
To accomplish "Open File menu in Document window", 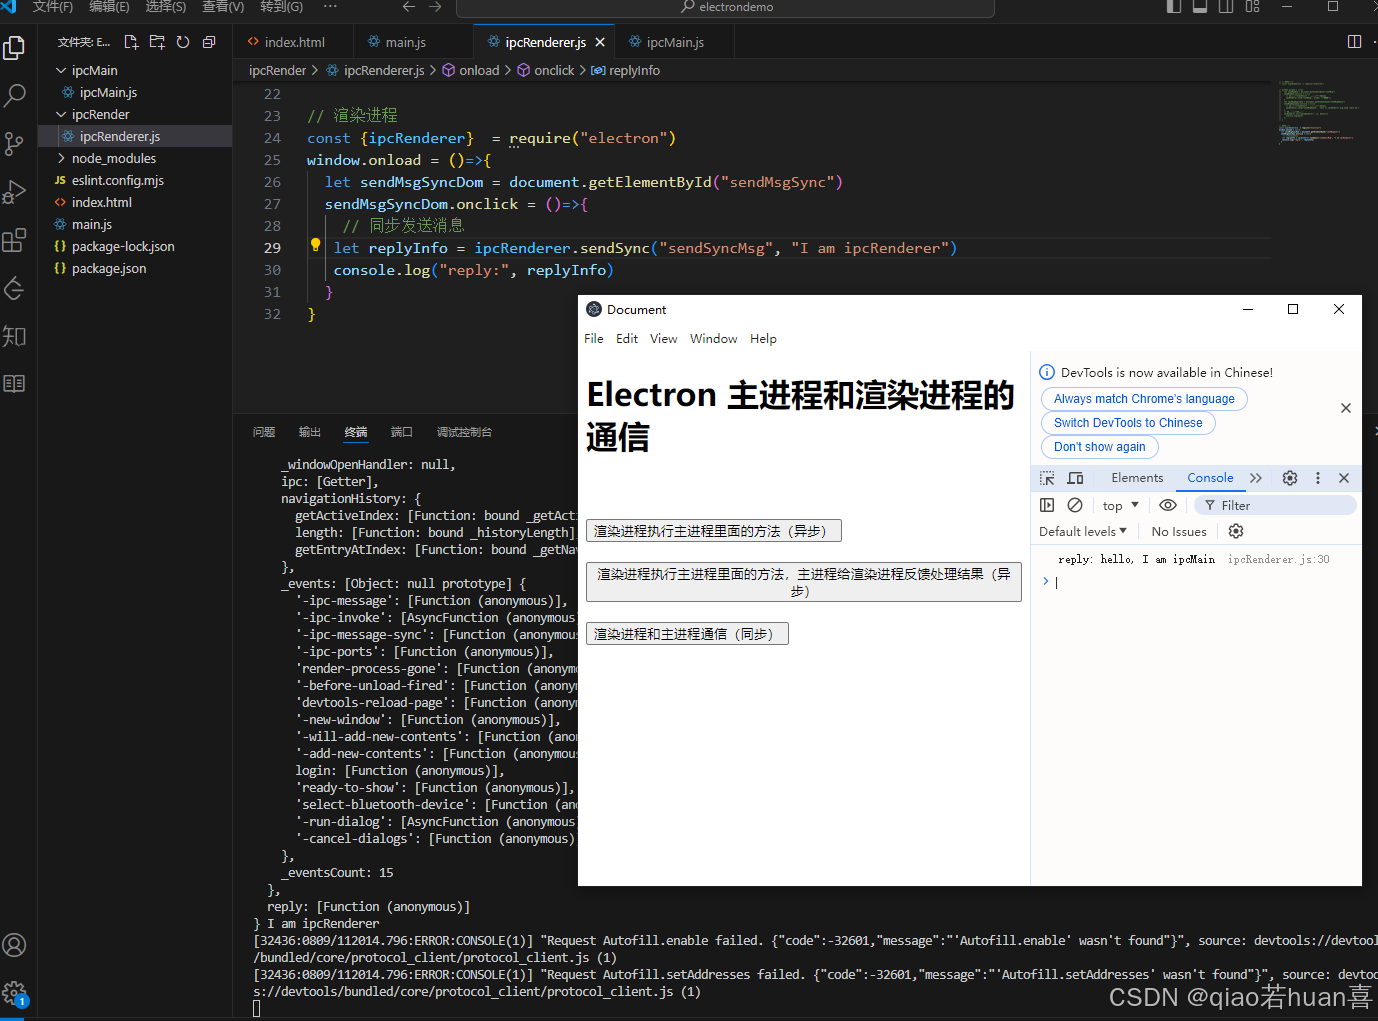I will (594, 339).
